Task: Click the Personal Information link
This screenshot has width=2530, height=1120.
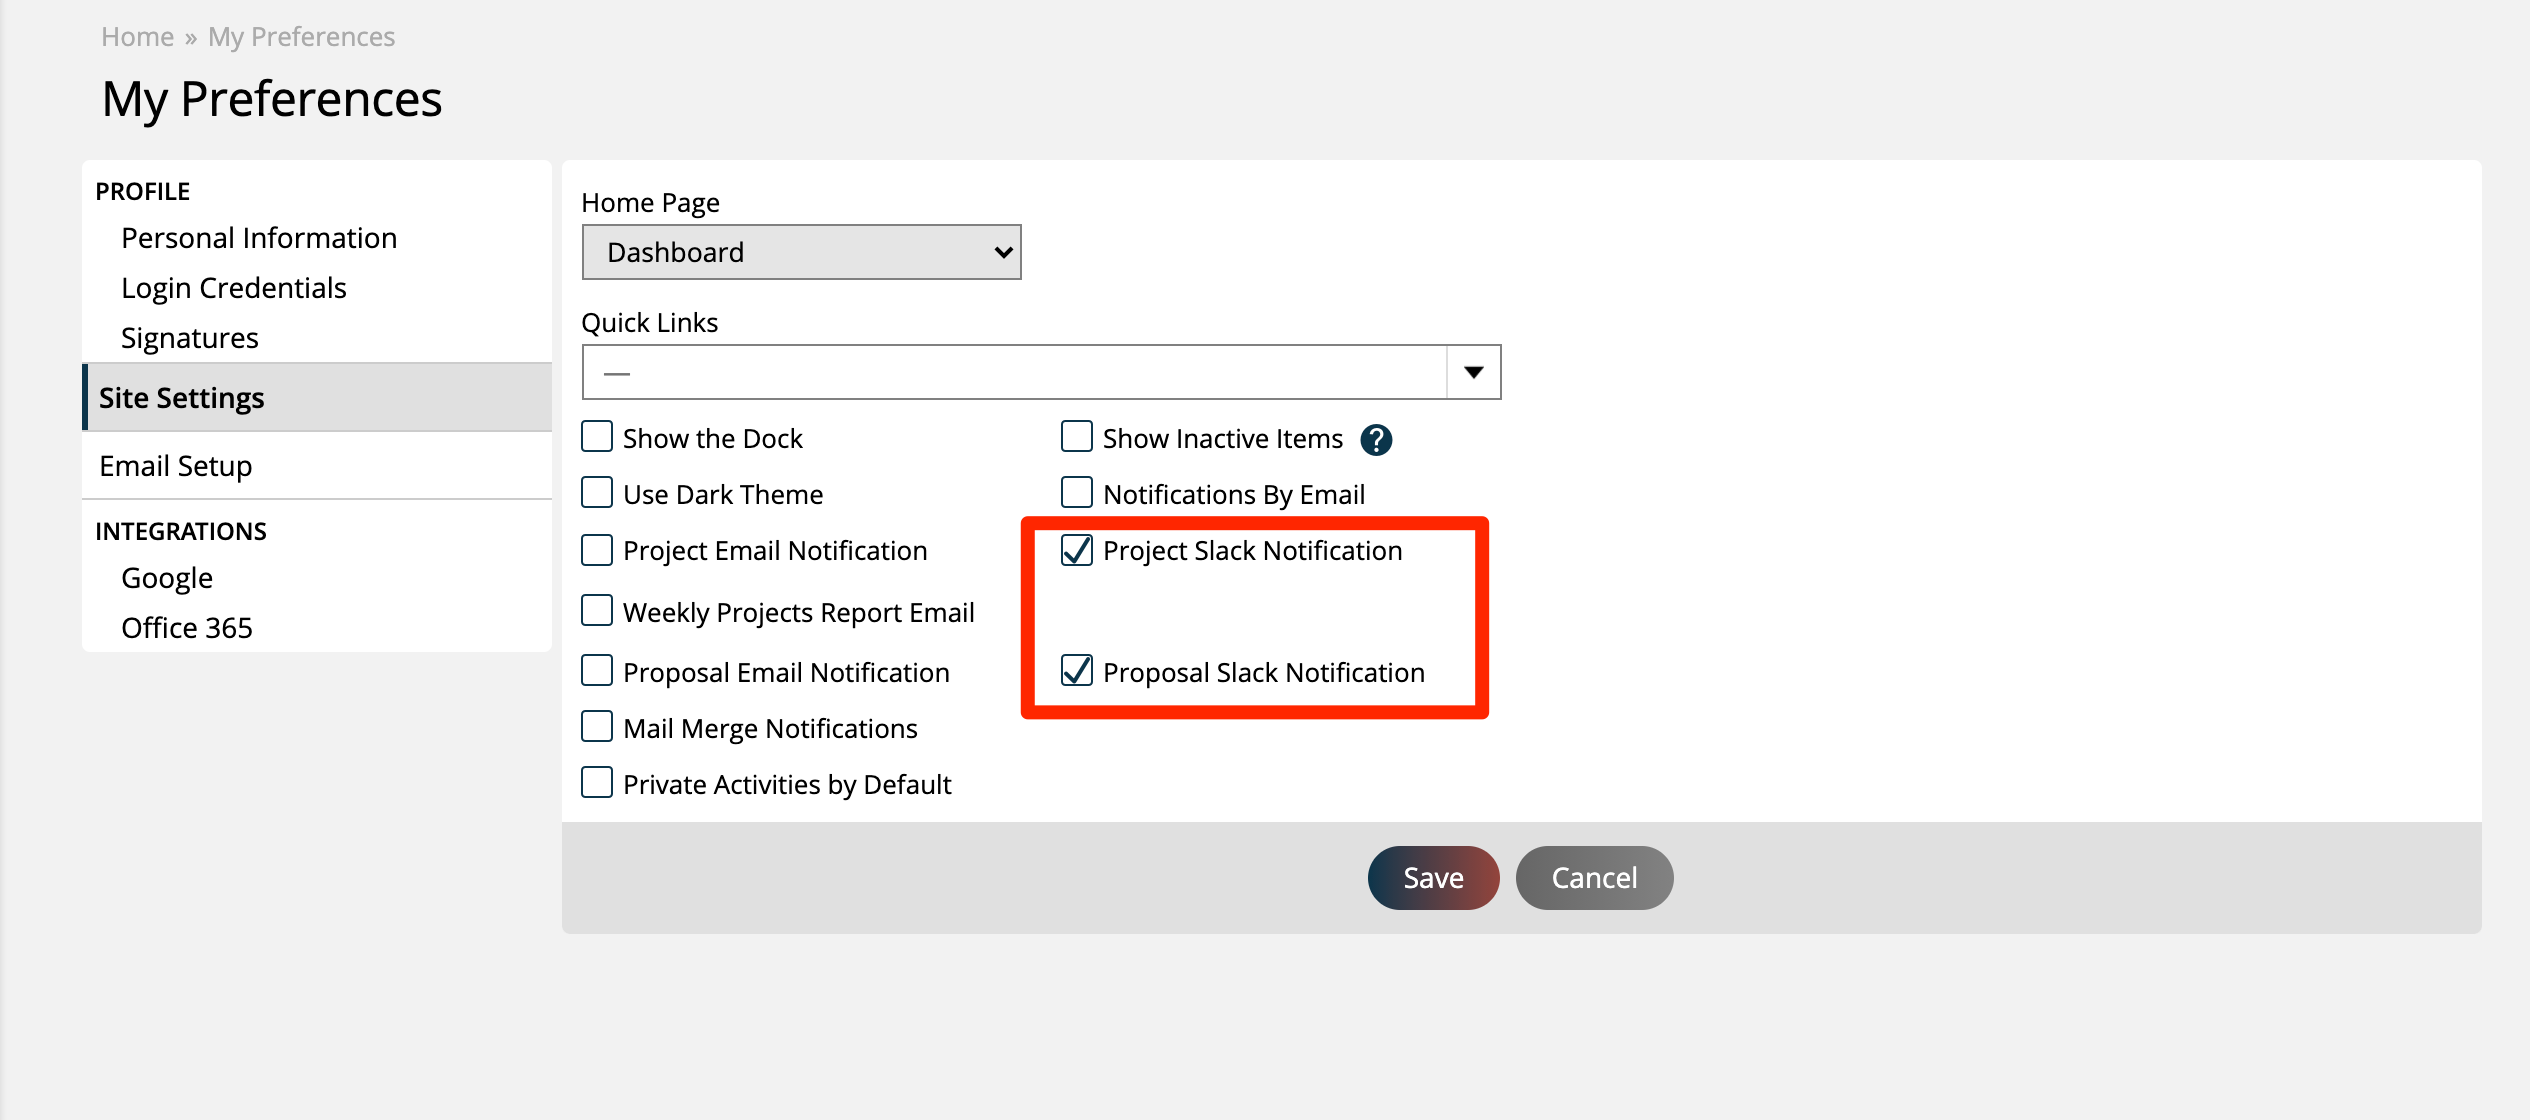Action: (258, 237)
